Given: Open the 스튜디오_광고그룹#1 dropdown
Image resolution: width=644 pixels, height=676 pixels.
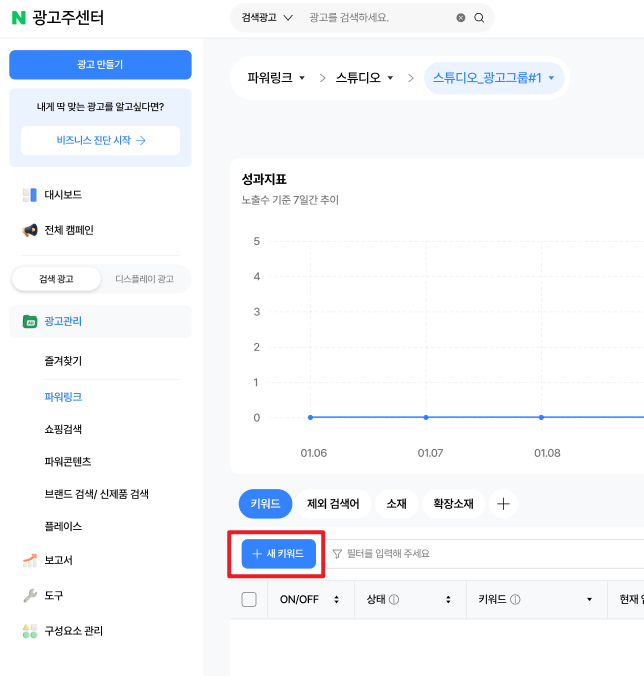Looking at the screenshot, I should point(494,78).
